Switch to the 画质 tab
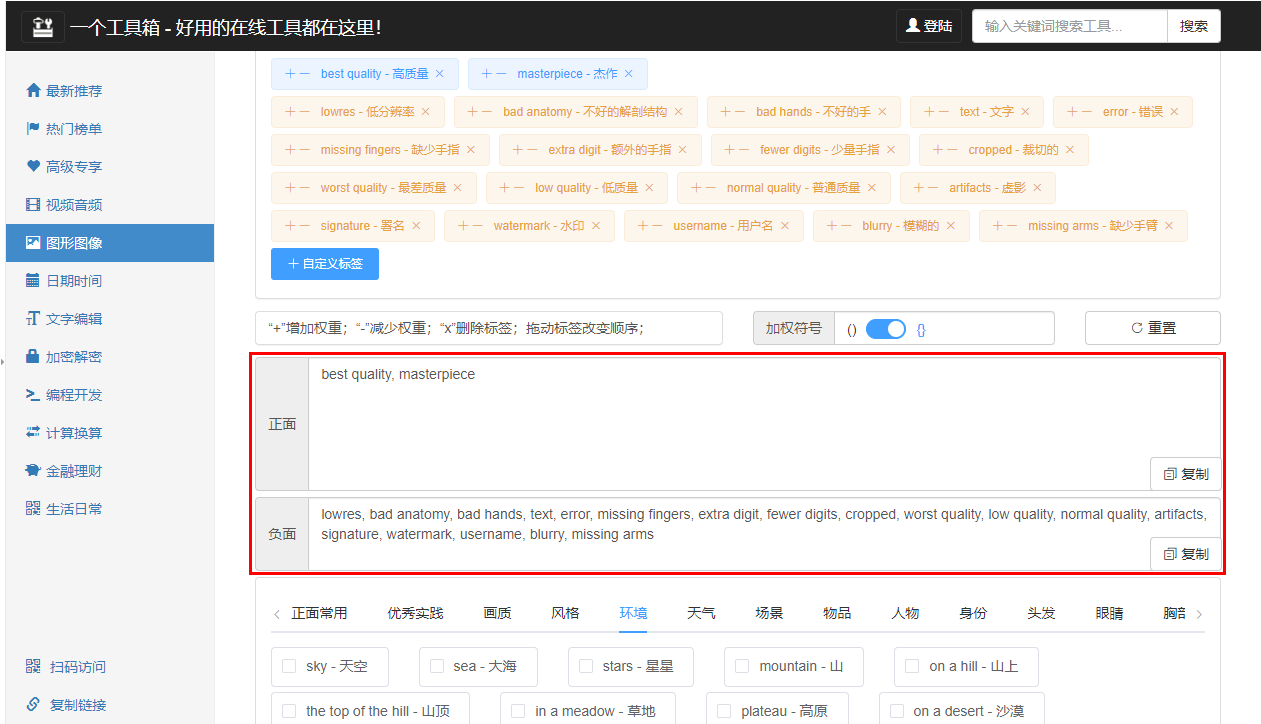The image size is (1261, 724). point(498,613)
